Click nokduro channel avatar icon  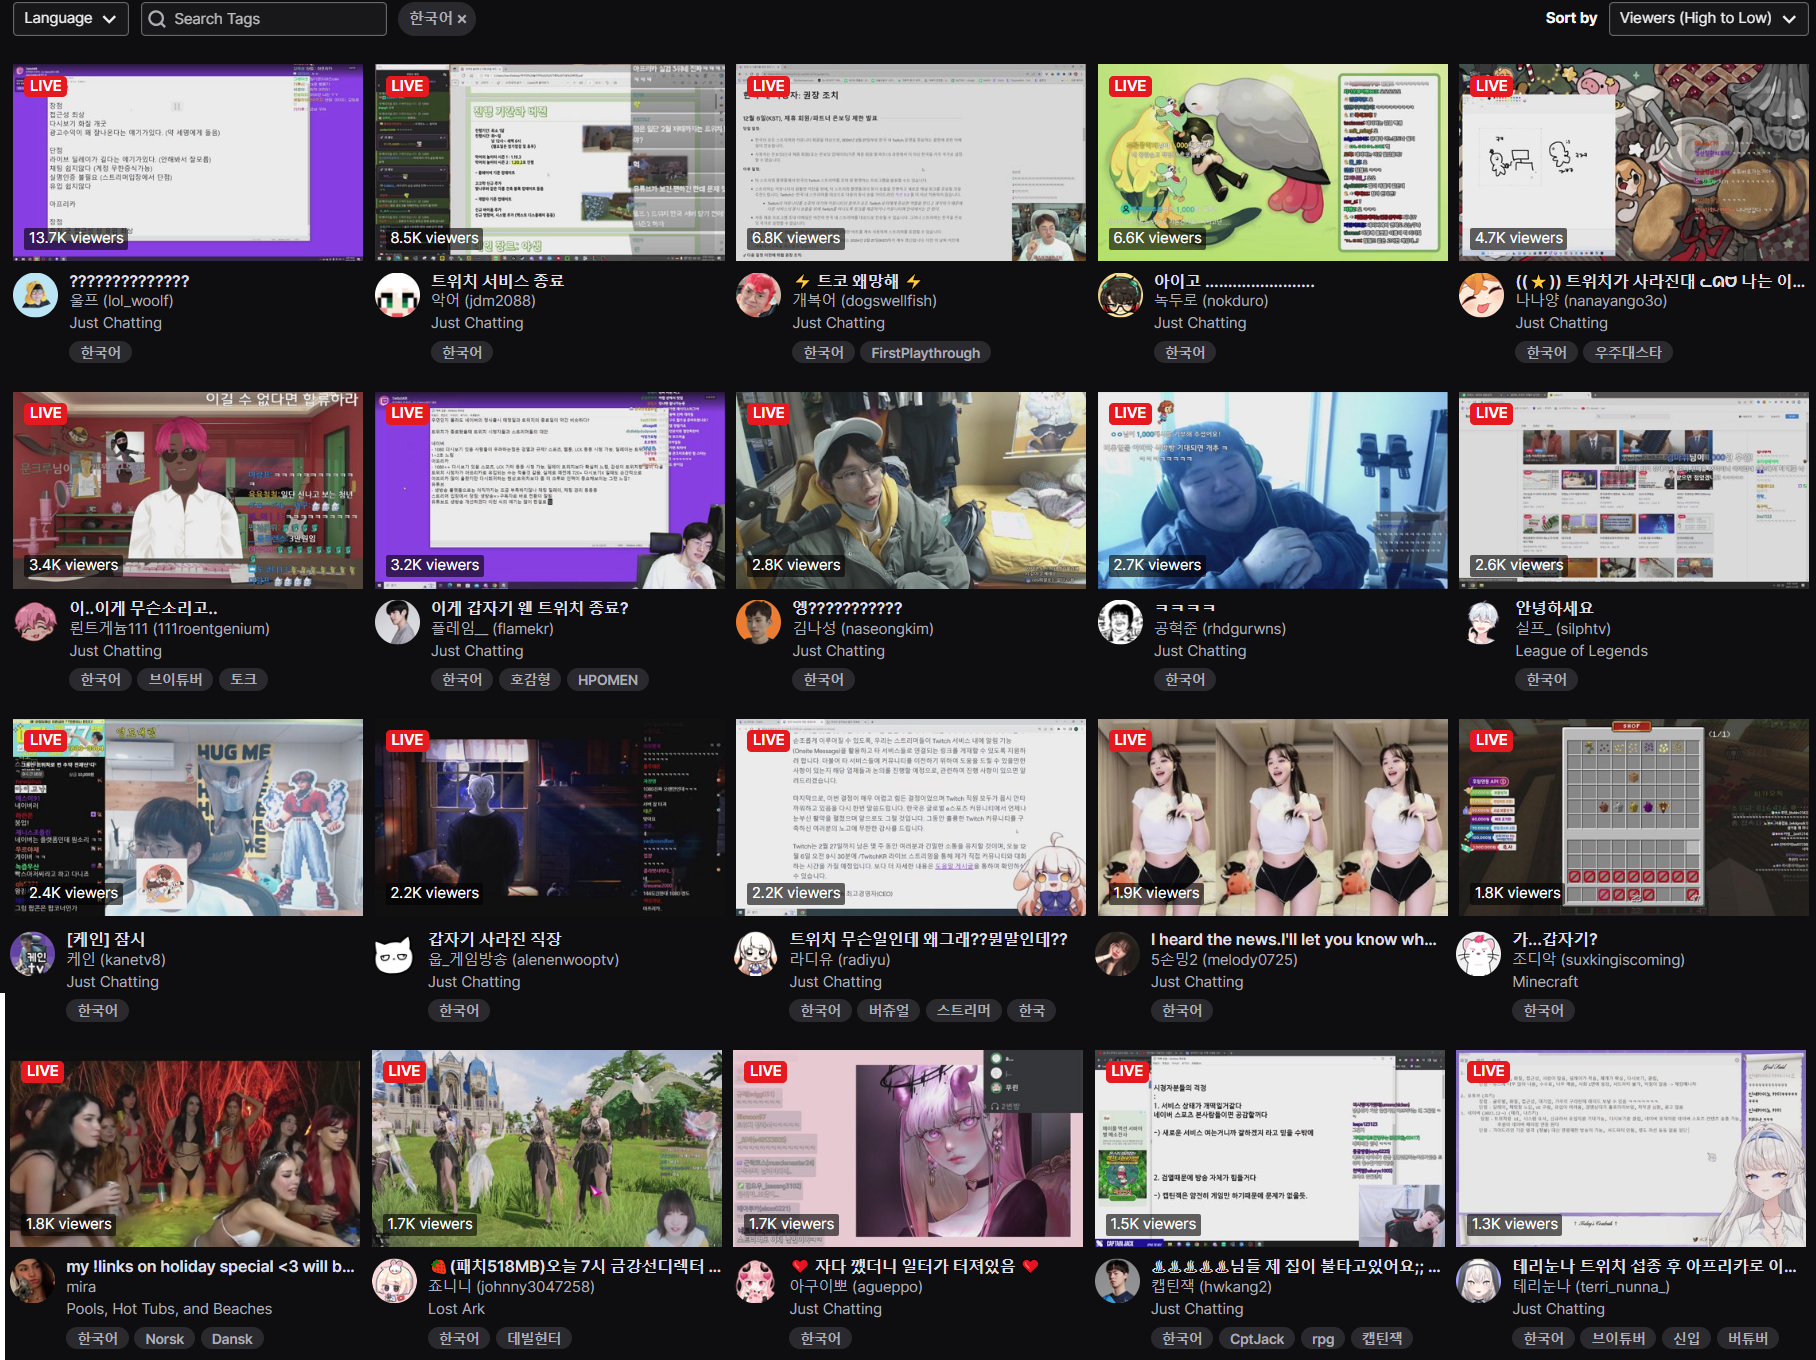[x=1120, y=296]
